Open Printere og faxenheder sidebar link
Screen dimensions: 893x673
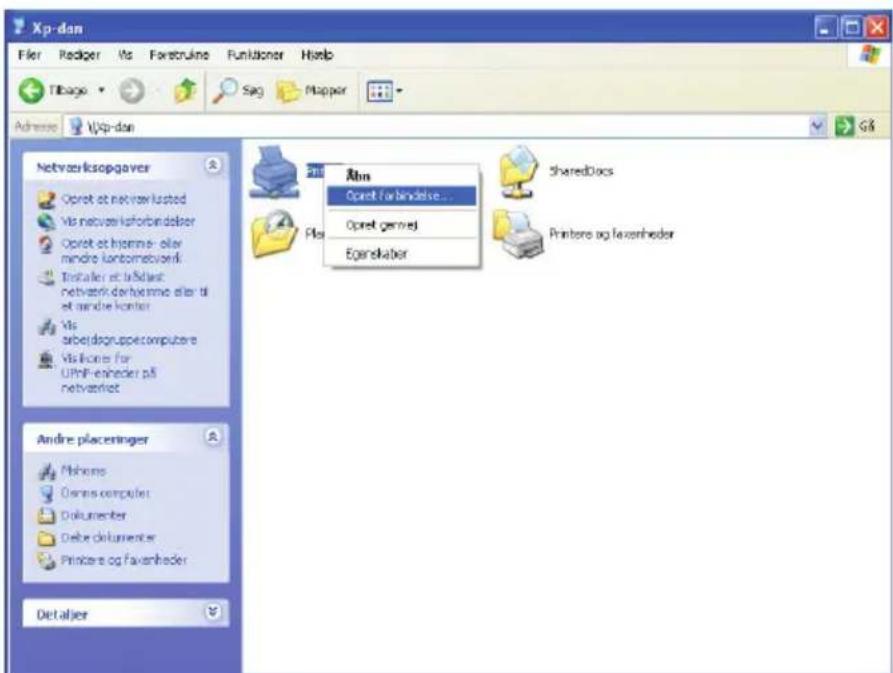point(124,560)
